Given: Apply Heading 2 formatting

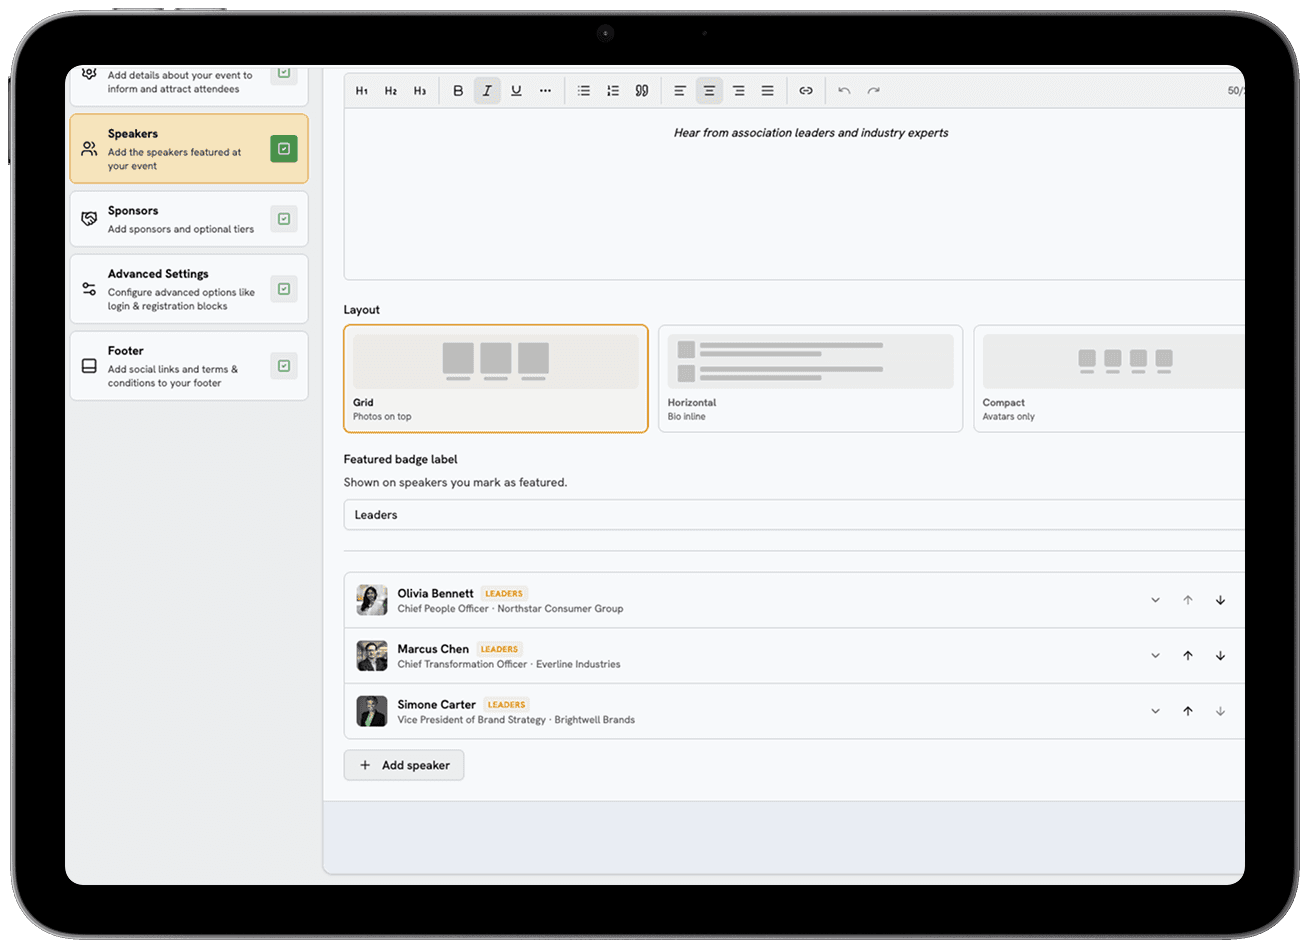Looking at the screenshot, I should 391,91.
